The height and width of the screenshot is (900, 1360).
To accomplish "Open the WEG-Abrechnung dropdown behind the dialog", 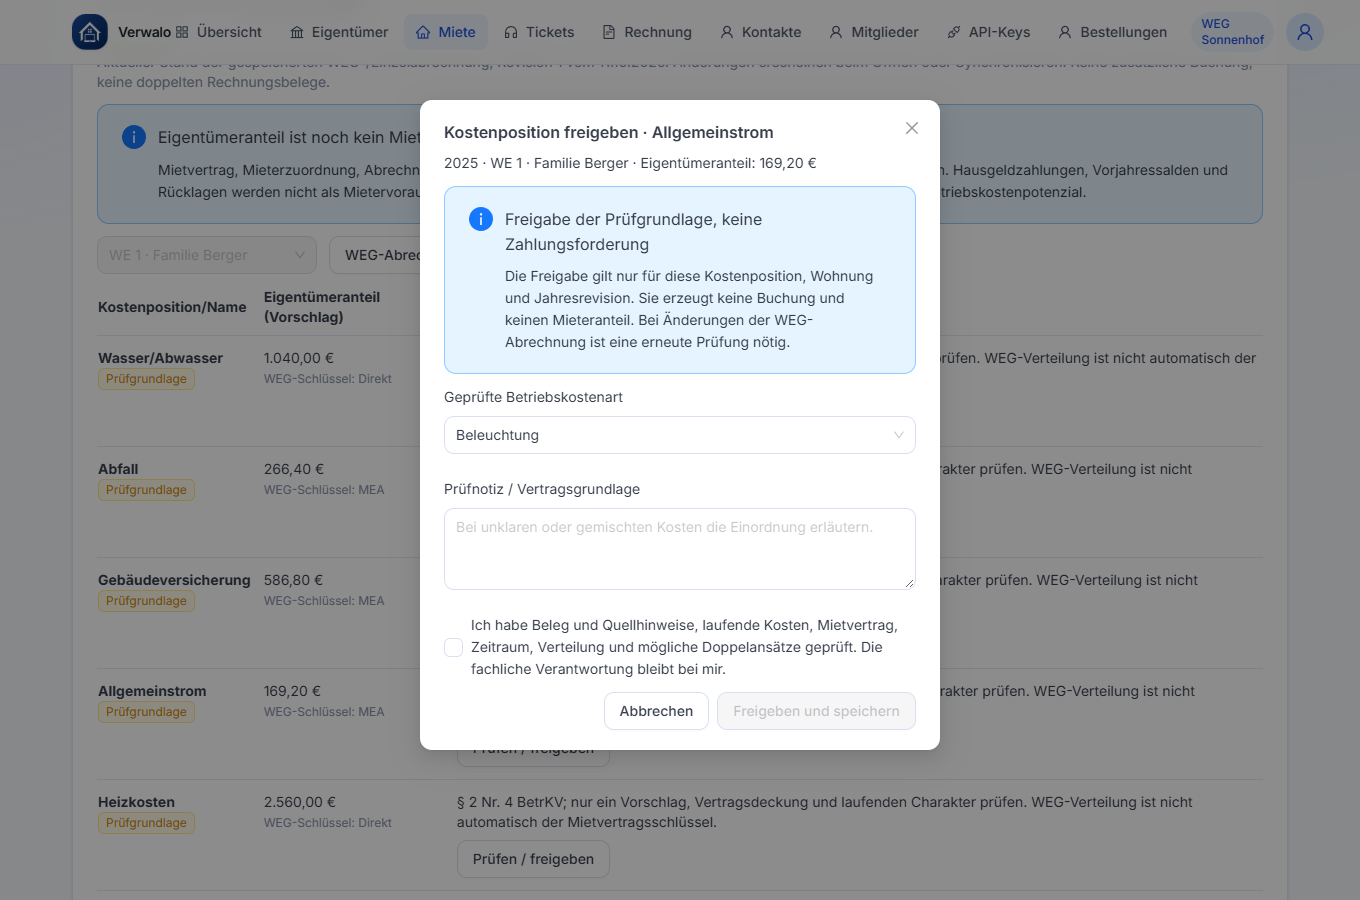I will pos(376,255).
